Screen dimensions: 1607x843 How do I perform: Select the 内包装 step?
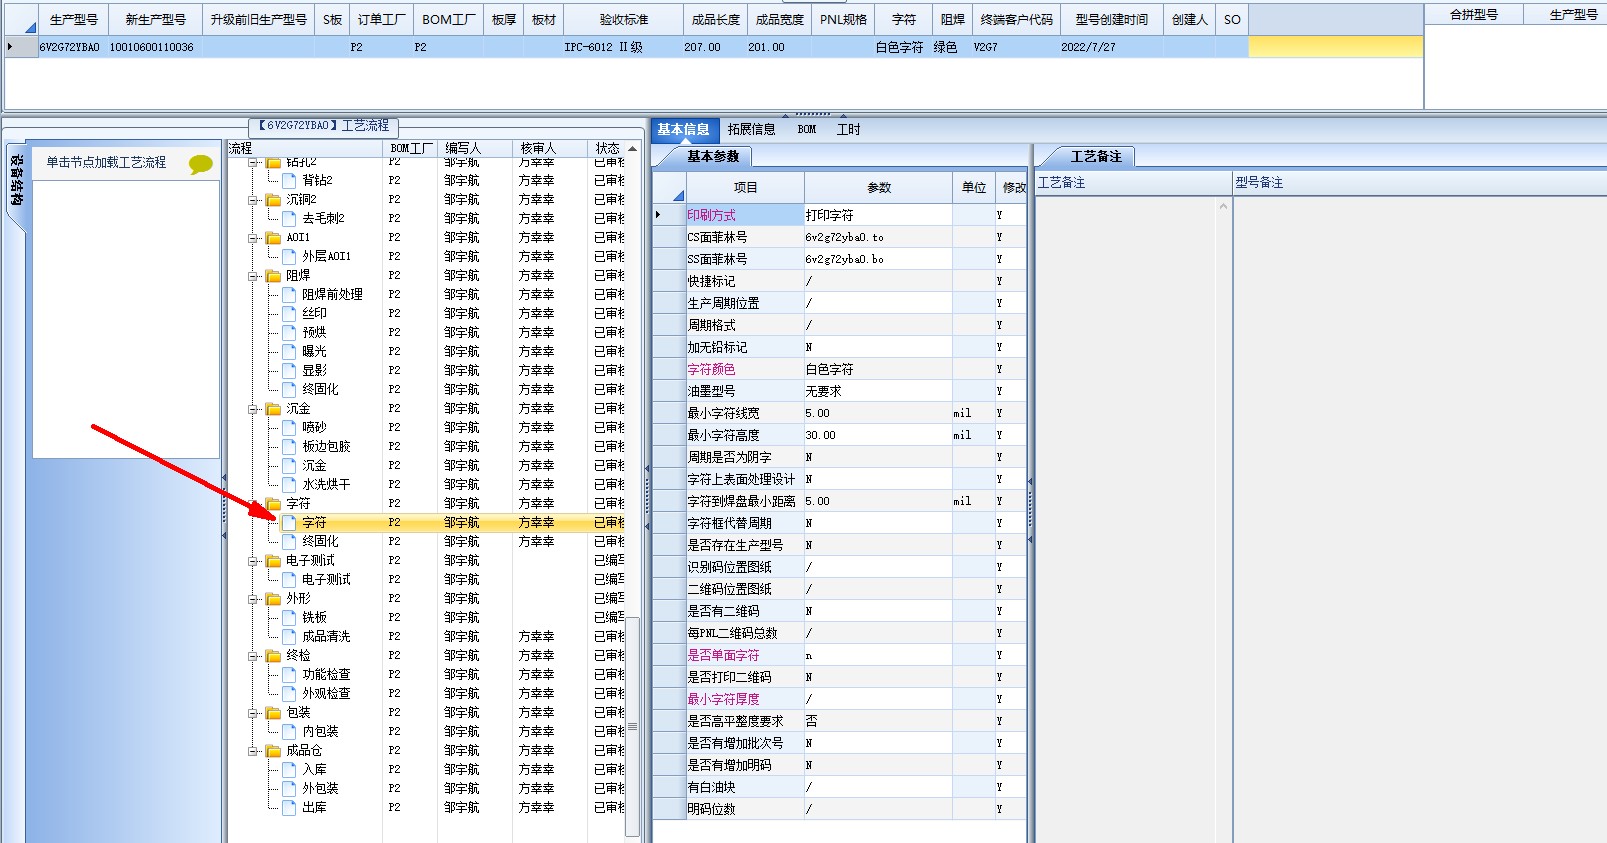coord(320,732)
